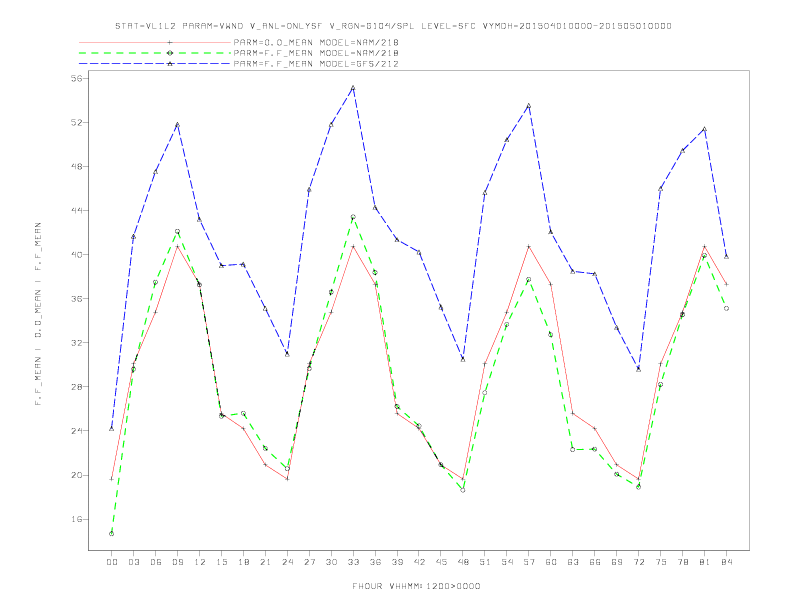
Task: Click y-axis tick value 32
Action: (76, 342)
